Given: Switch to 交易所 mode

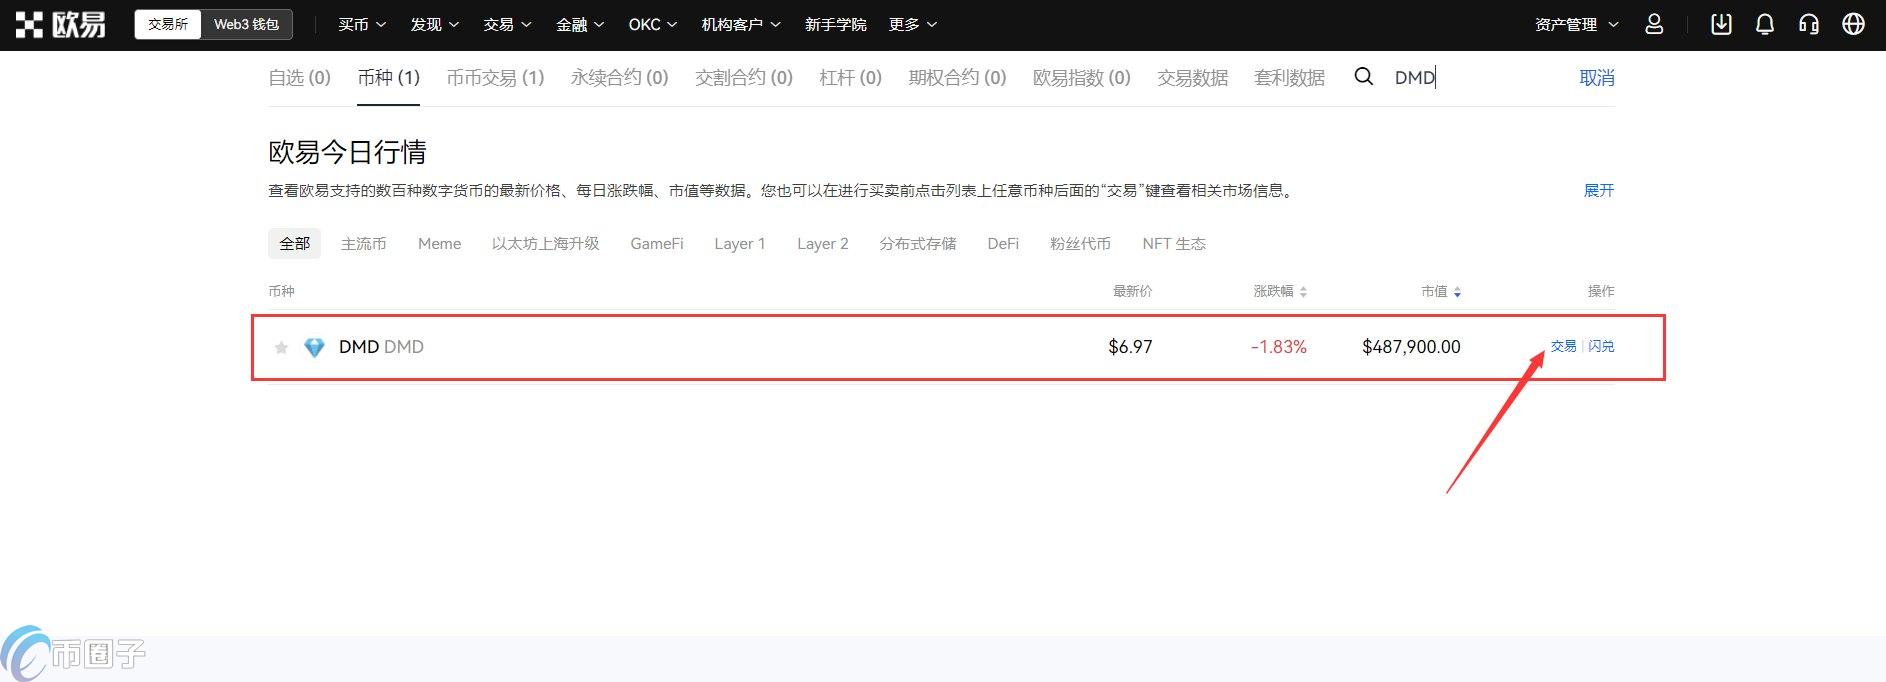Looking at the screenshot, I should point(168,24).
